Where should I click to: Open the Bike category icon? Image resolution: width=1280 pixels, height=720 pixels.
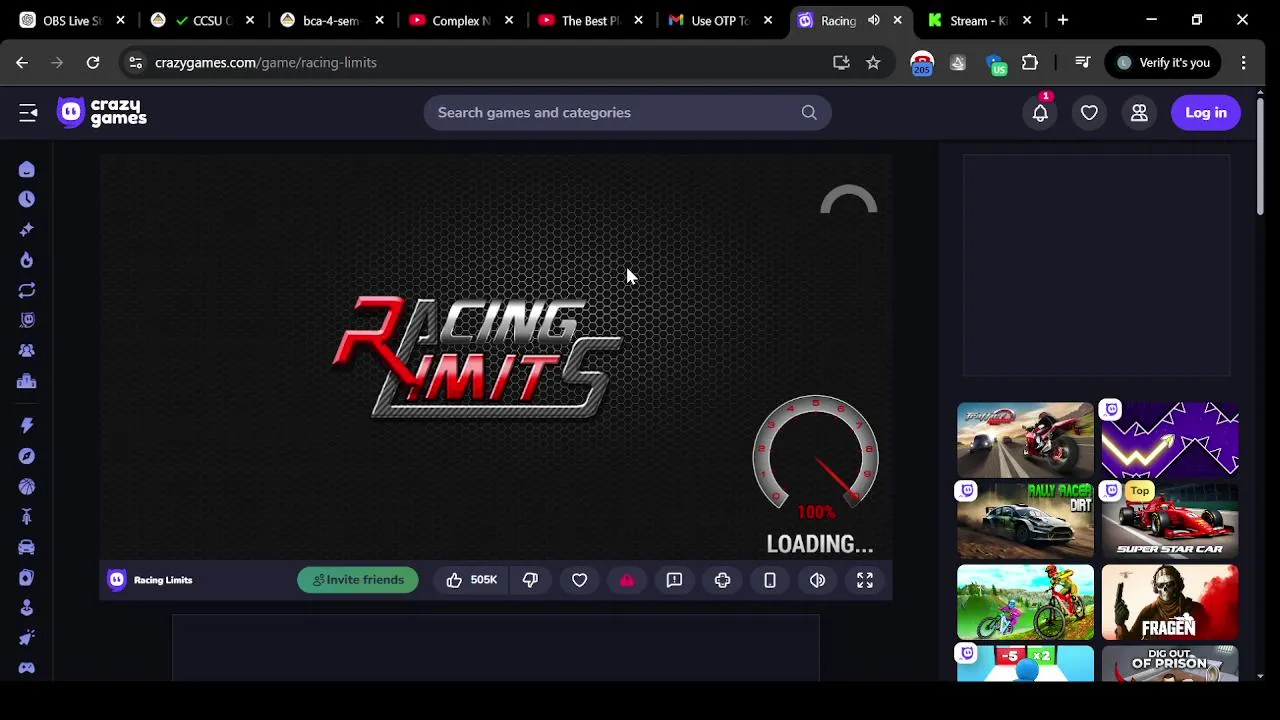click(27, 517)
